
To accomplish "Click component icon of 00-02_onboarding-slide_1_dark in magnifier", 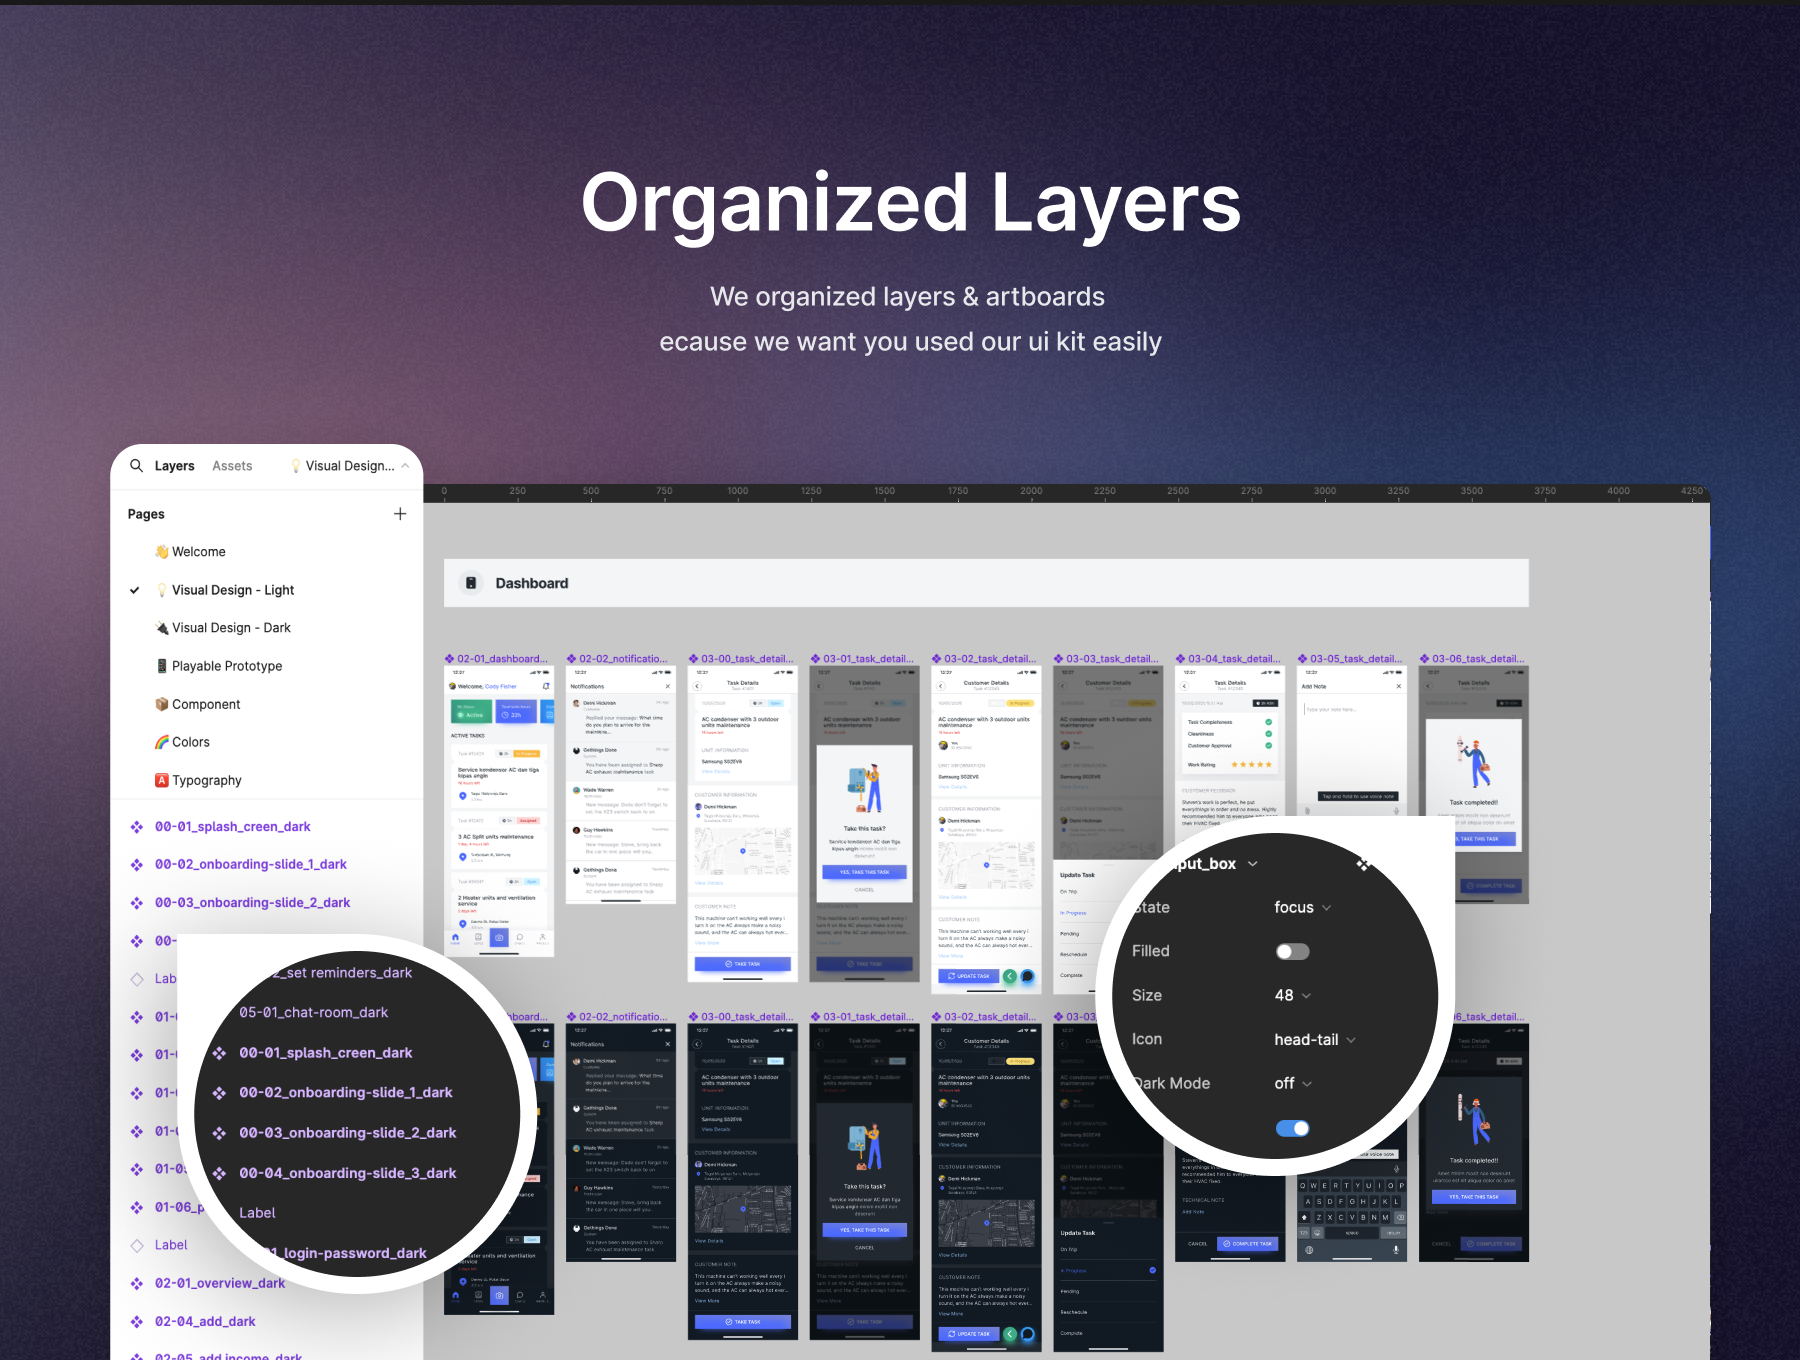I will point(219,1093).
